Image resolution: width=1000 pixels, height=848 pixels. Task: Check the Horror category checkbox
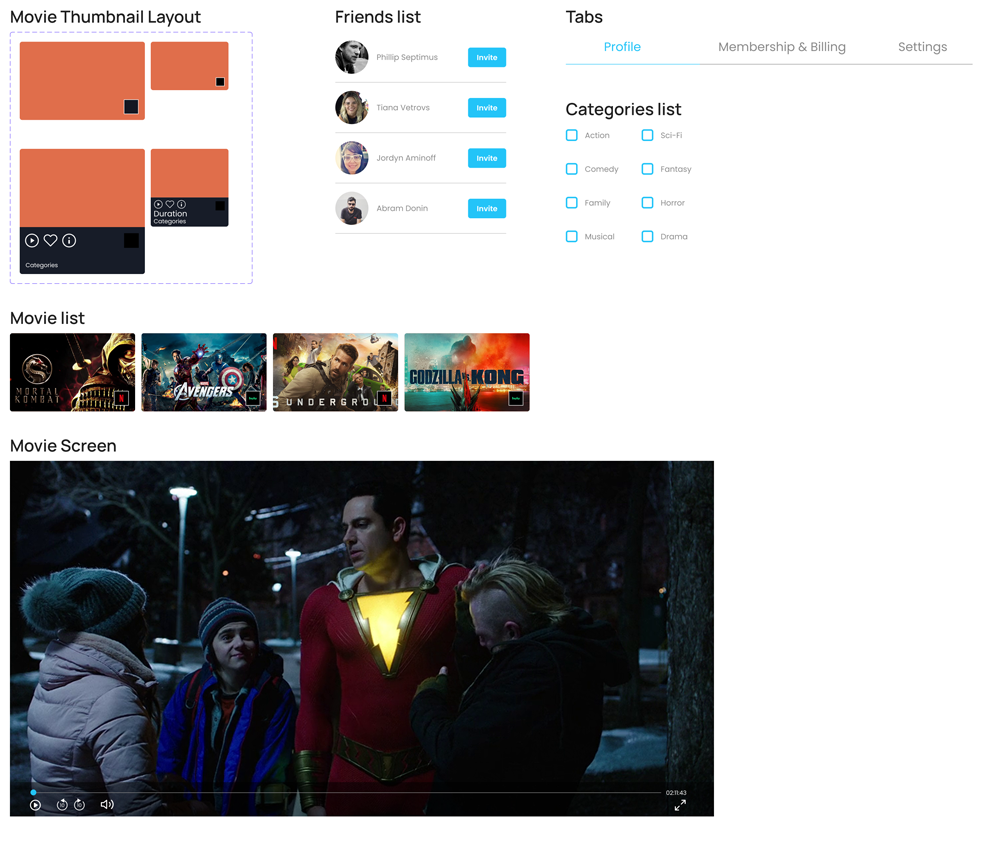click(x=647, y=203)
